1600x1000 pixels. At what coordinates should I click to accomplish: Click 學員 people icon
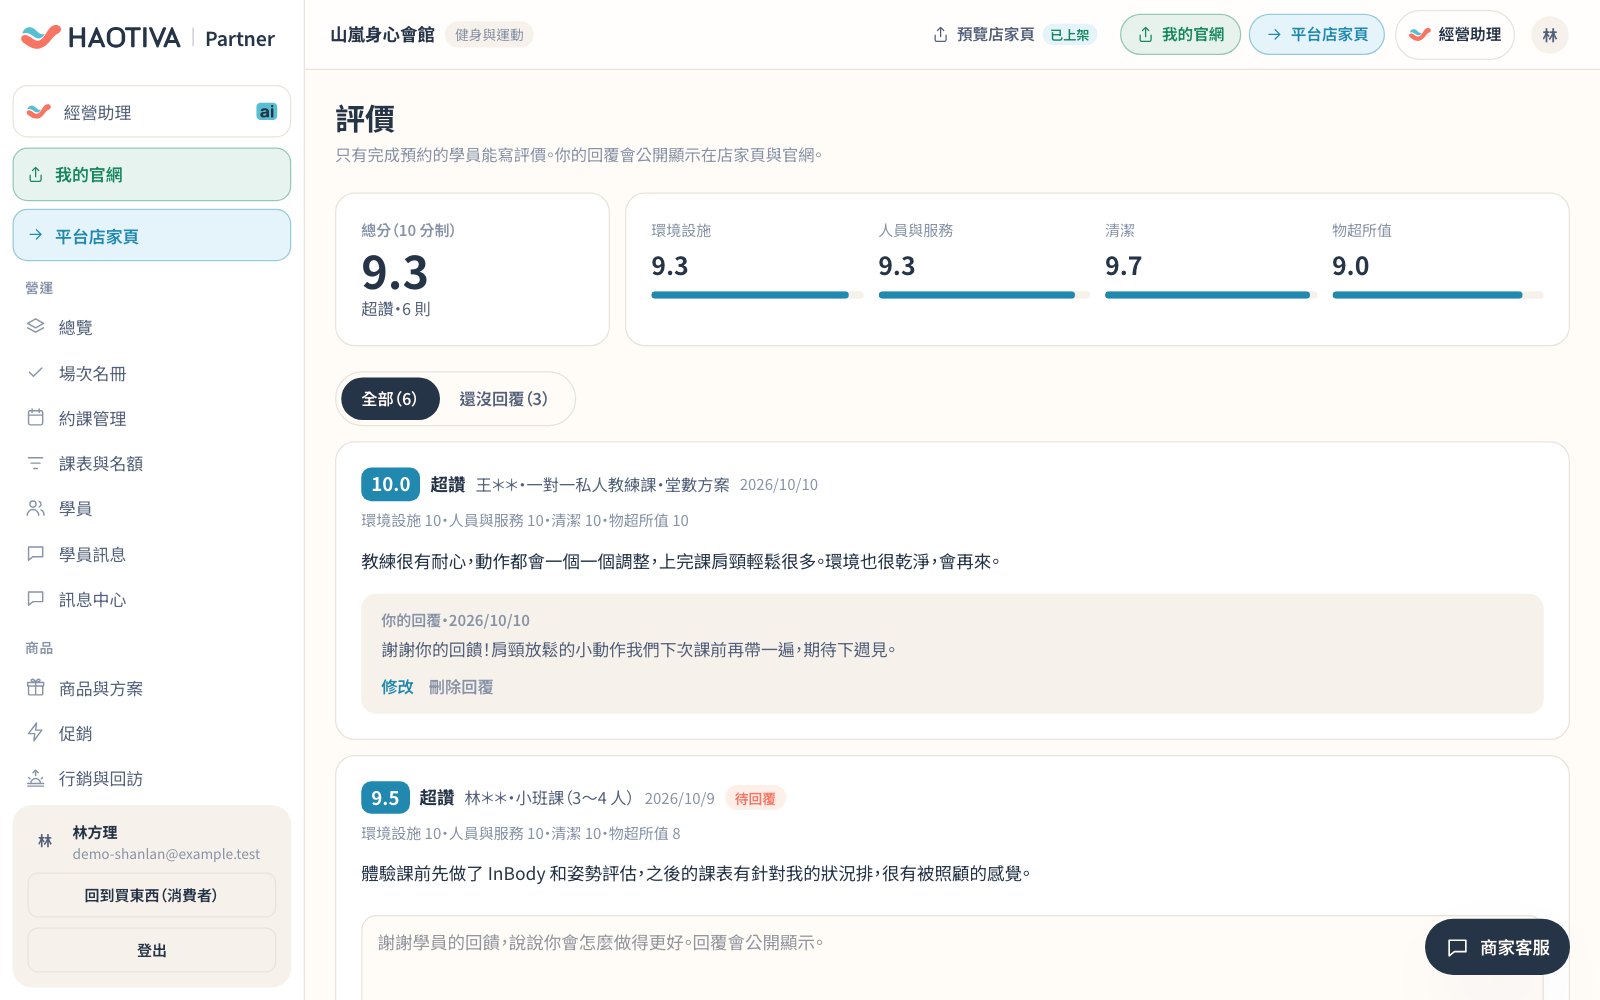click(36, 508)
